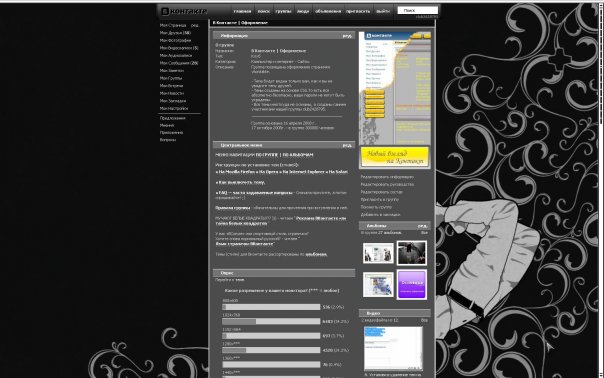Open the поиск item in top navigation
The image size is (604, 378).
click(x=263, y=12)
